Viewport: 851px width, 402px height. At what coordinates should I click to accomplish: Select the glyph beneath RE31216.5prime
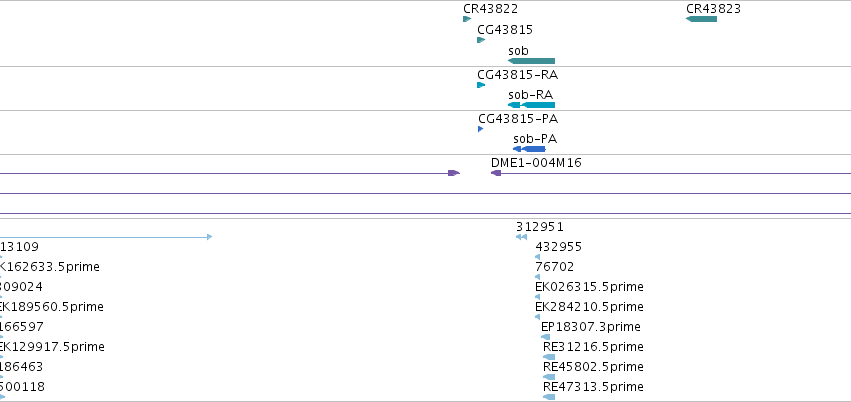(x=549, y=357)
